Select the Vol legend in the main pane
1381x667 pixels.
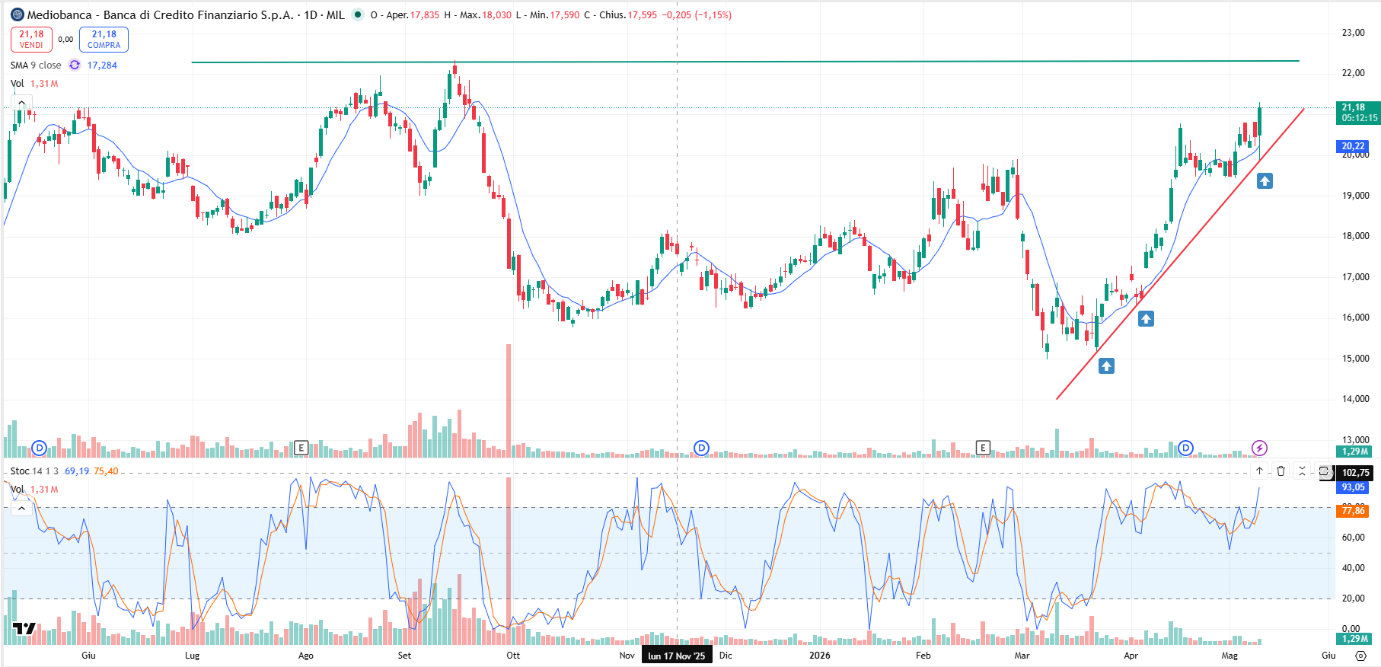tap(18, 83)
